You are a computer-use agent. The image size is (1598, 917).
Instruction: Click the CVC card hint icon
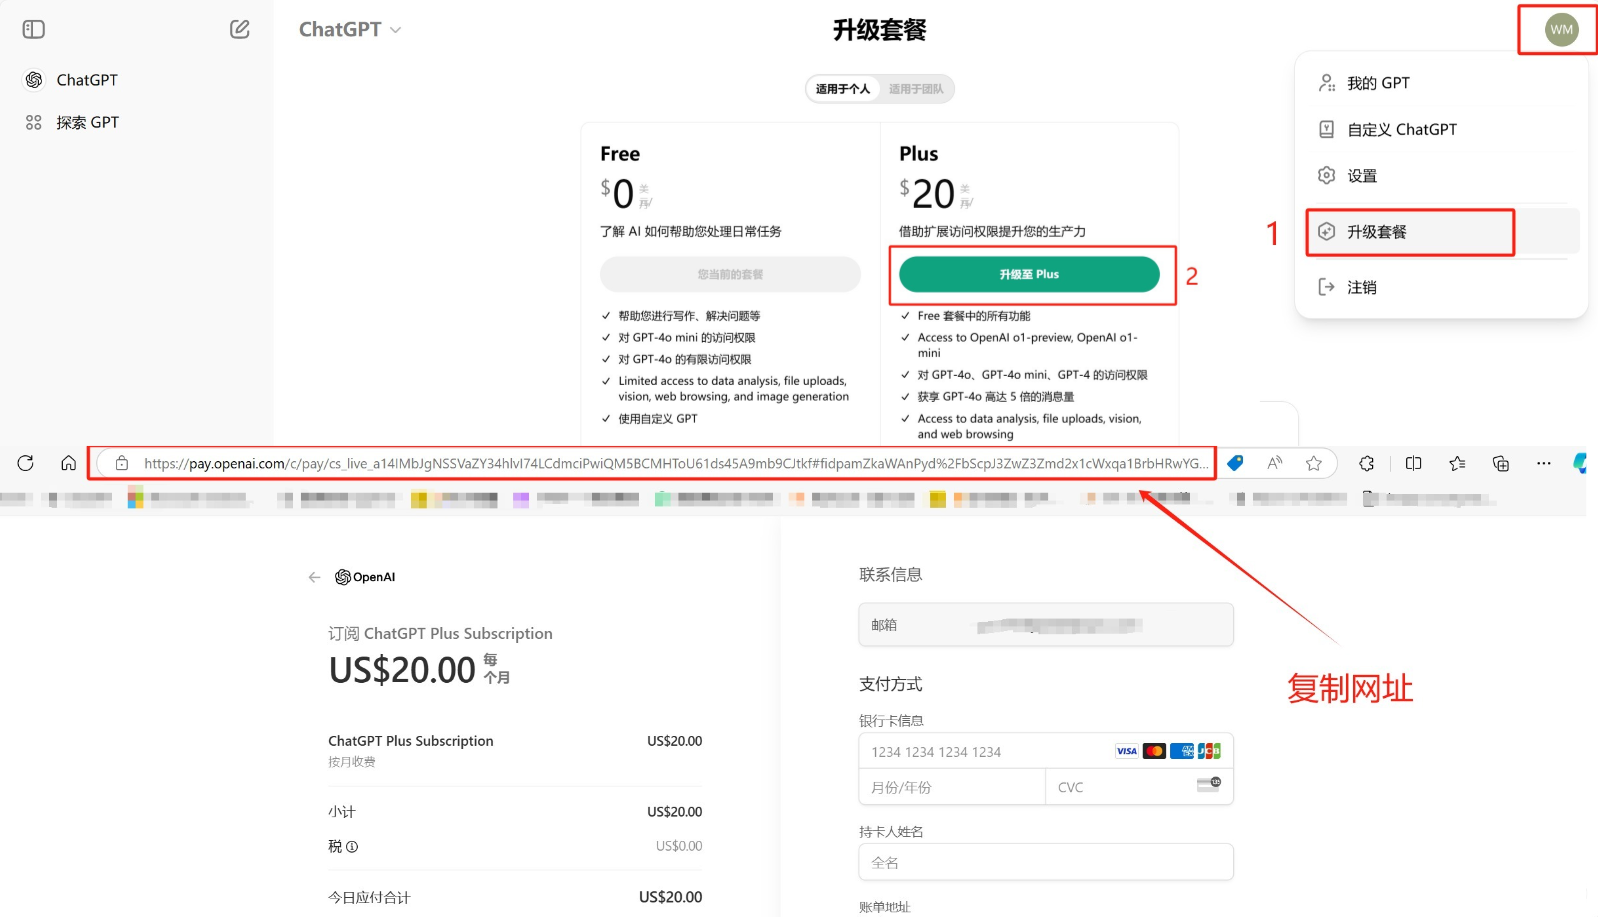[x=1209, y=783]
